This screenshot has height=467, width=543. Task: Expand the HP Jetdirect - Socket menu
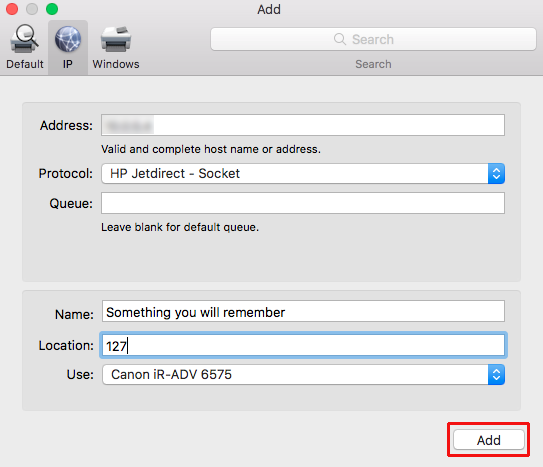(303, 173)
